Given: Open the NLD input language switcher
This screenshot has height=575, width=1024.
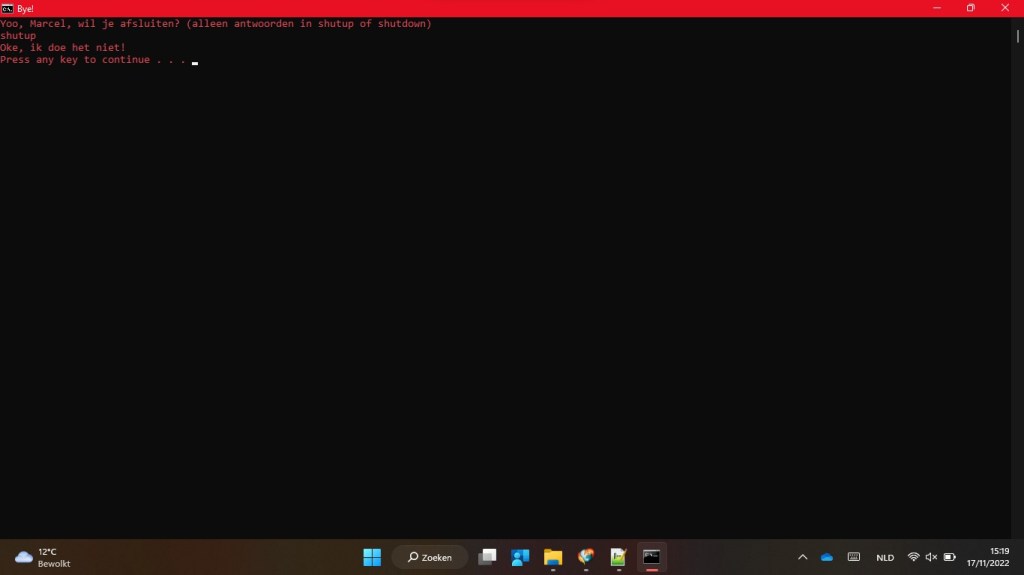Looking at the screenshot, I should tap(885, 557).
